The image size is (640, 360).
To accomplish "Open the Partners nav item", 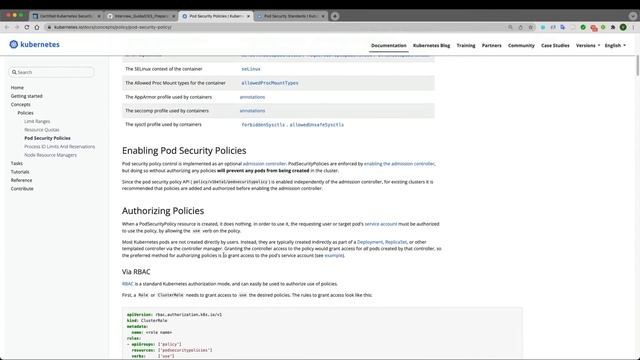I will pyautogui.click(x=491, y=45).
